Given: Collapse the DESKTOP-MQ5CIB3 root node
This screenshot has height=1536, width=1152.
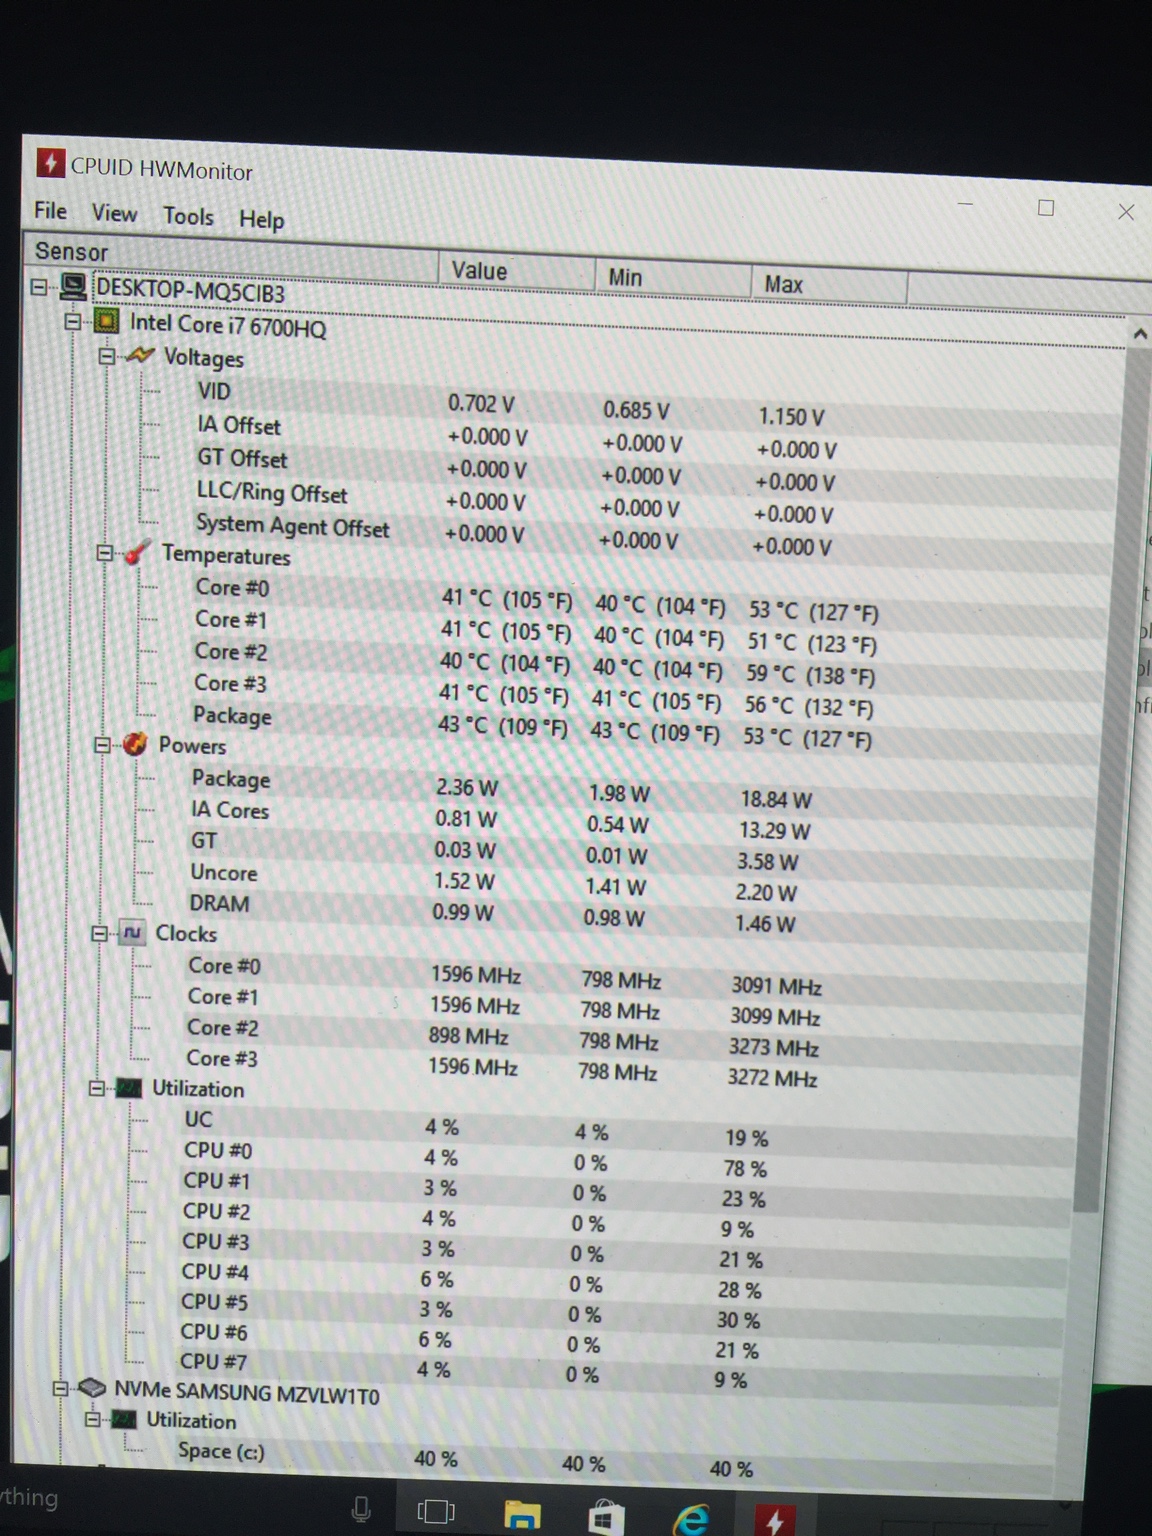Looking at the screenshot, I should pyautogui.click(x=39, y=287).
